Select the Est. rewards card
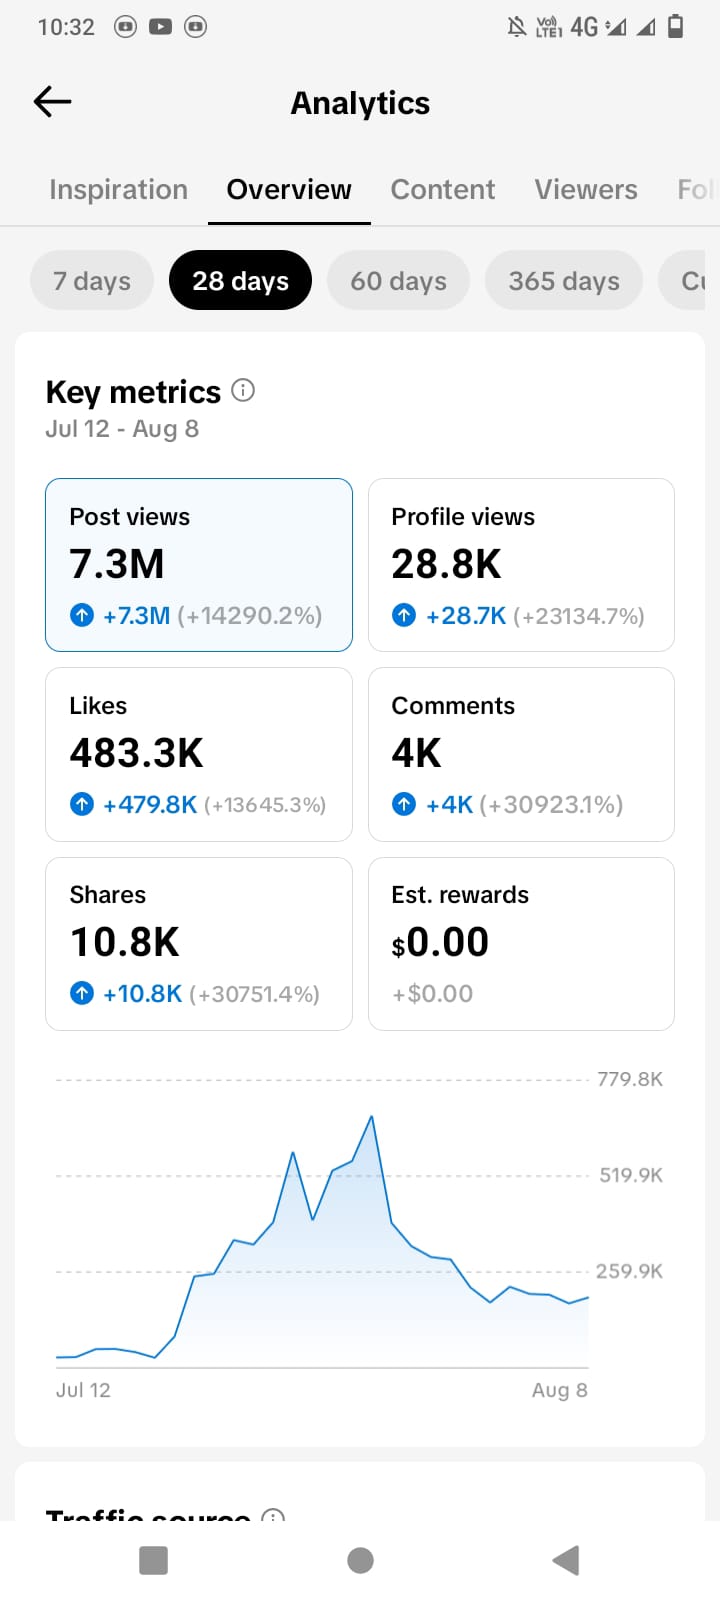 point(521,944)
